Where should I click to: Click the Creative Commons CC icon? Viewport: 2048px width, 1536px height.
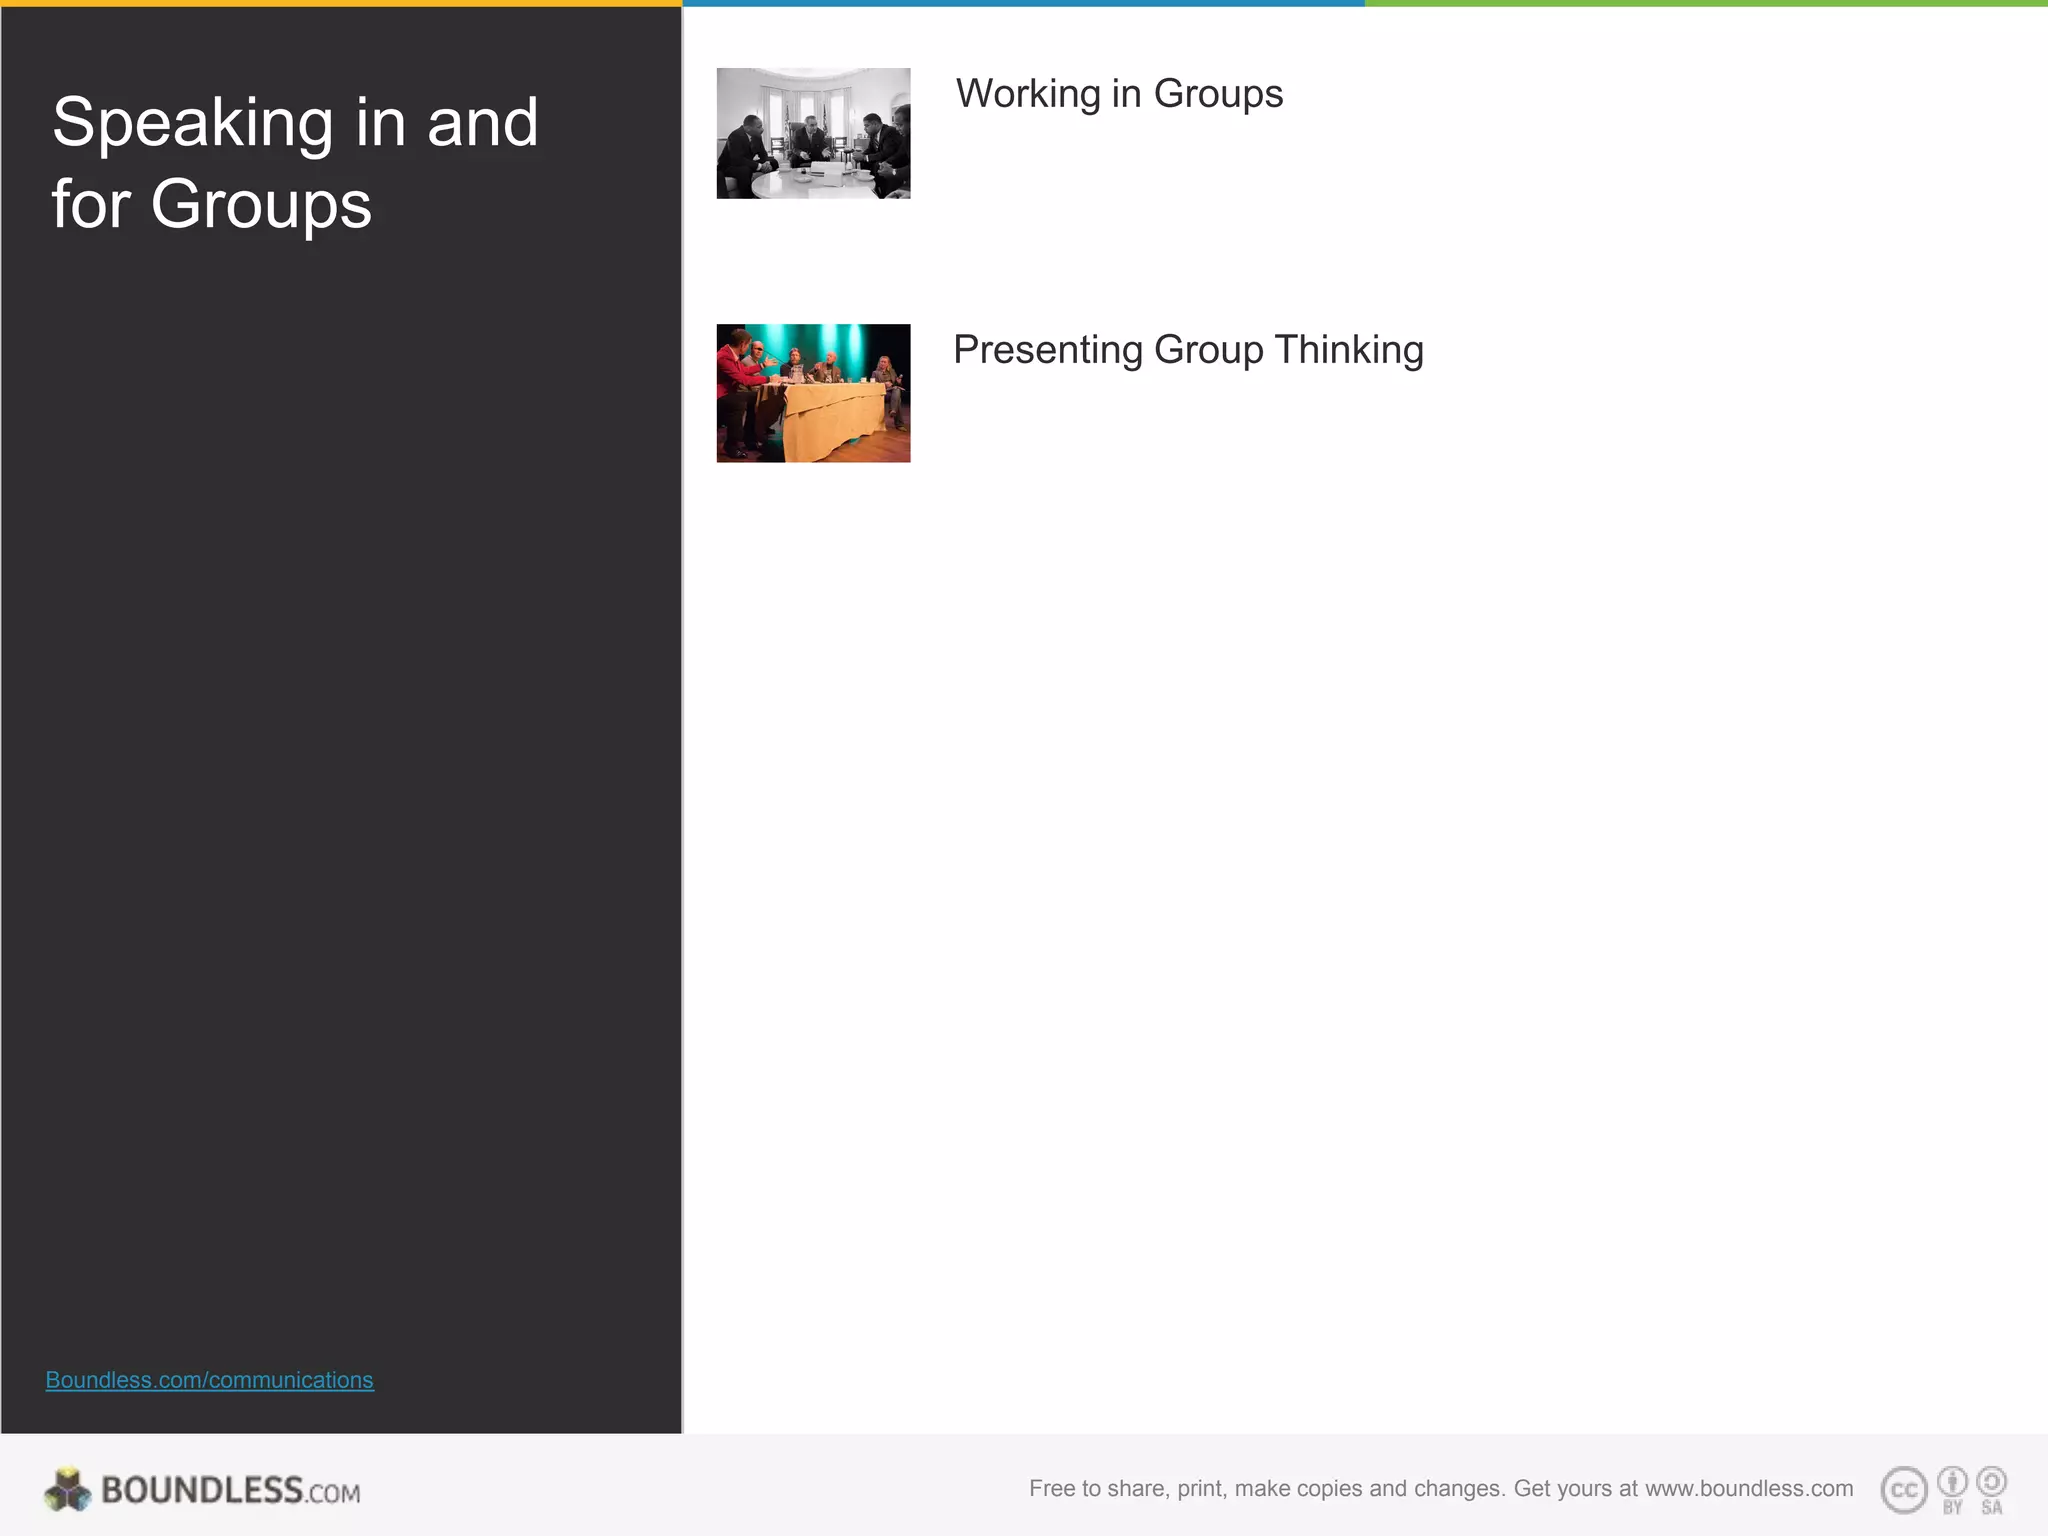(x=1904, y=1490)
